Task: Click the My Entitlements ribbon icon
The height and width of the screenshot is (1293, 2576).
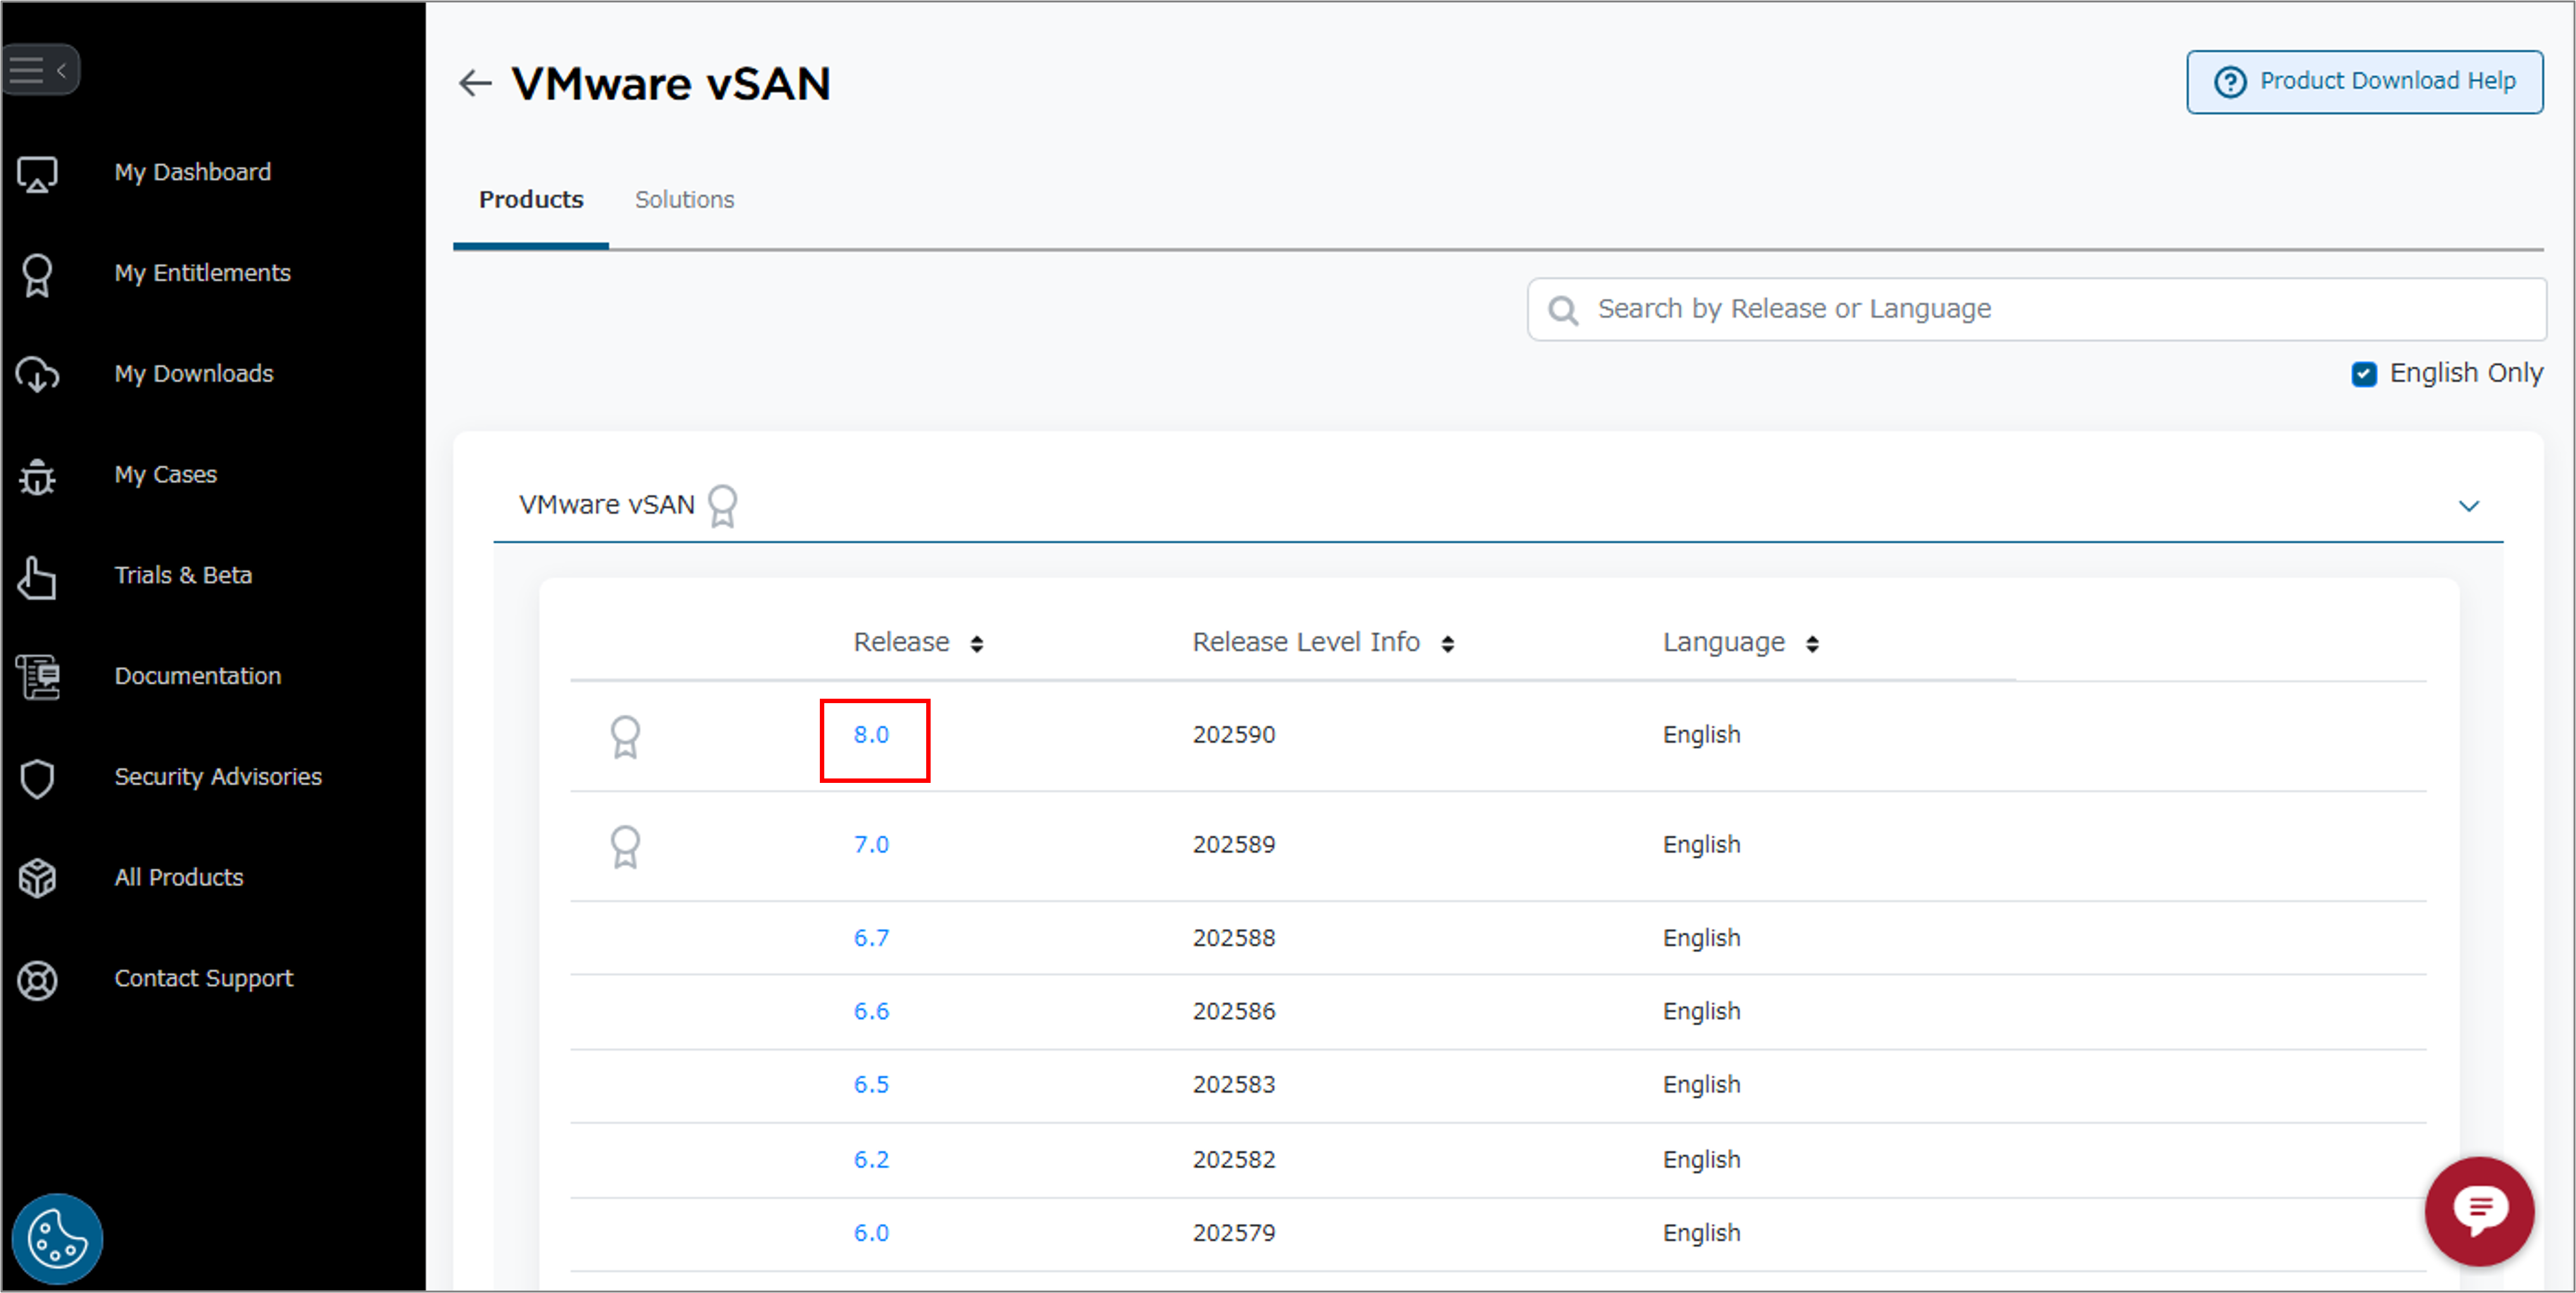Action: tap(37, 275)
